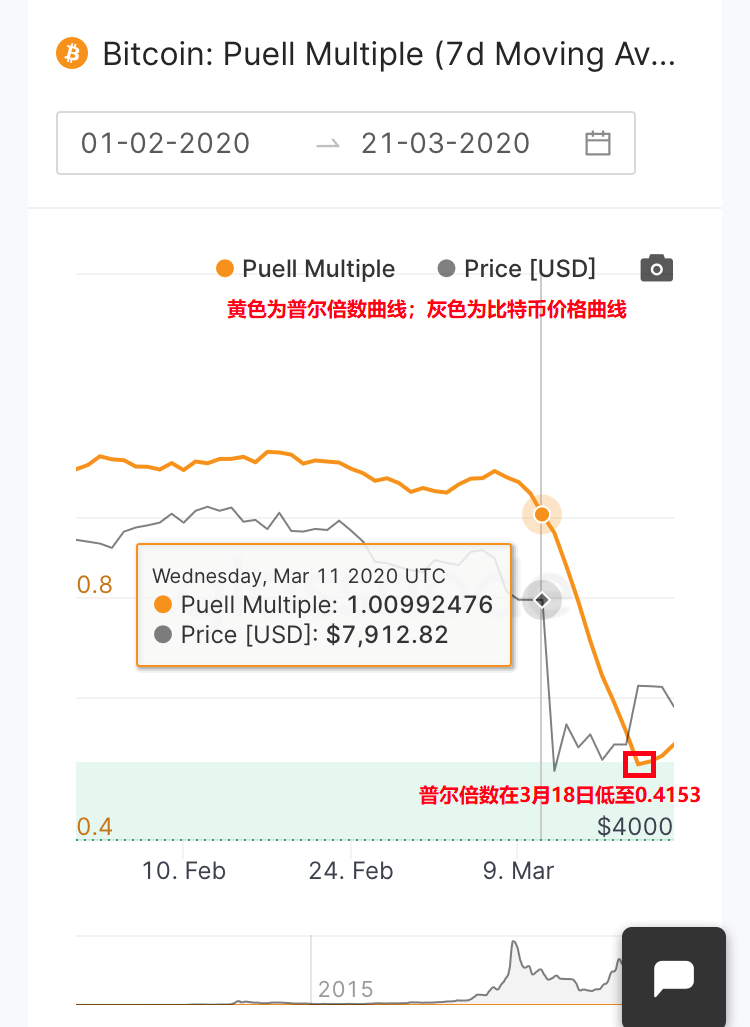Click the red-boxed Puell low point
Screen dimensions: 750x1027
coord(640,765)
